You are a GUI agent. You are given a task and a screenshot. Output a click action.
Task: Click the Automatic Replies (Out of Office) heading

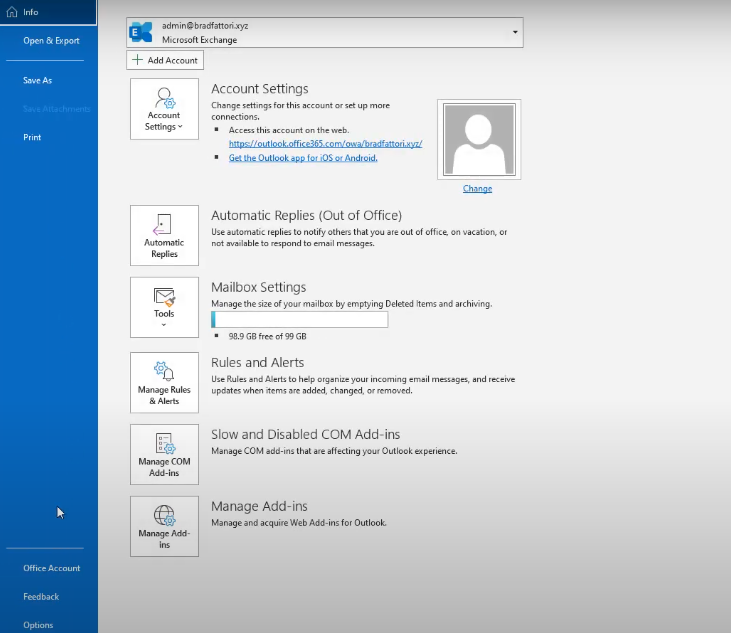click(306, 215)
